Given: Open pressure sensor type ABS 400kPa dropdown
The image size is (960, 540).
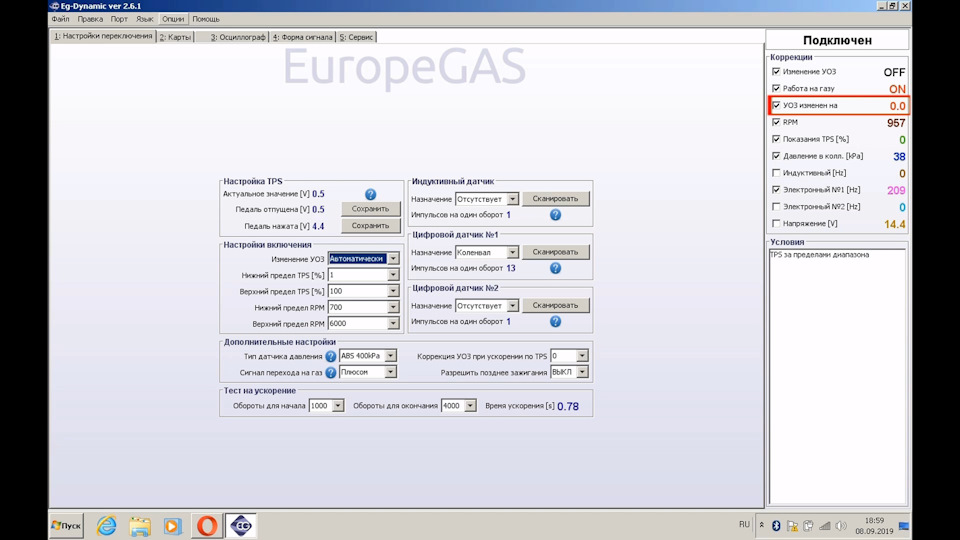Looking at the screenshot, I should (x=390, y=356).
